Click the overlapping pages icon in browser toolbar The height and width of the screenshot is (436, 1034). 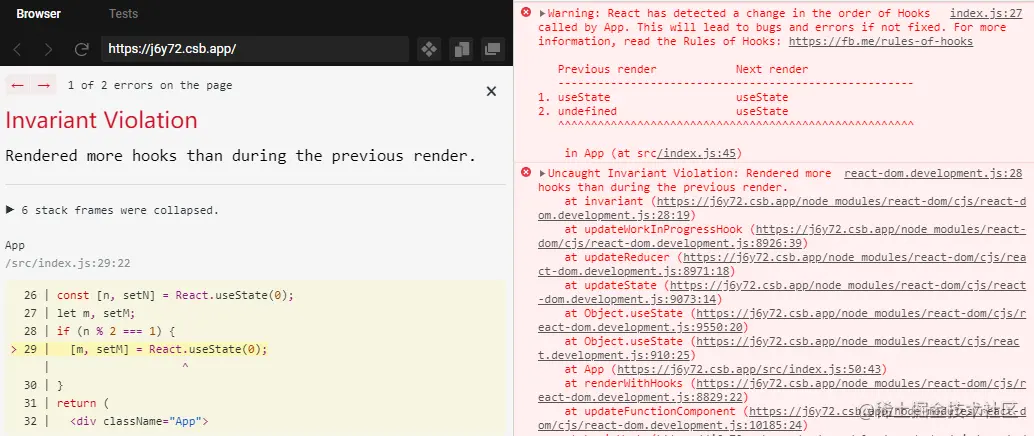click(461, 49)
